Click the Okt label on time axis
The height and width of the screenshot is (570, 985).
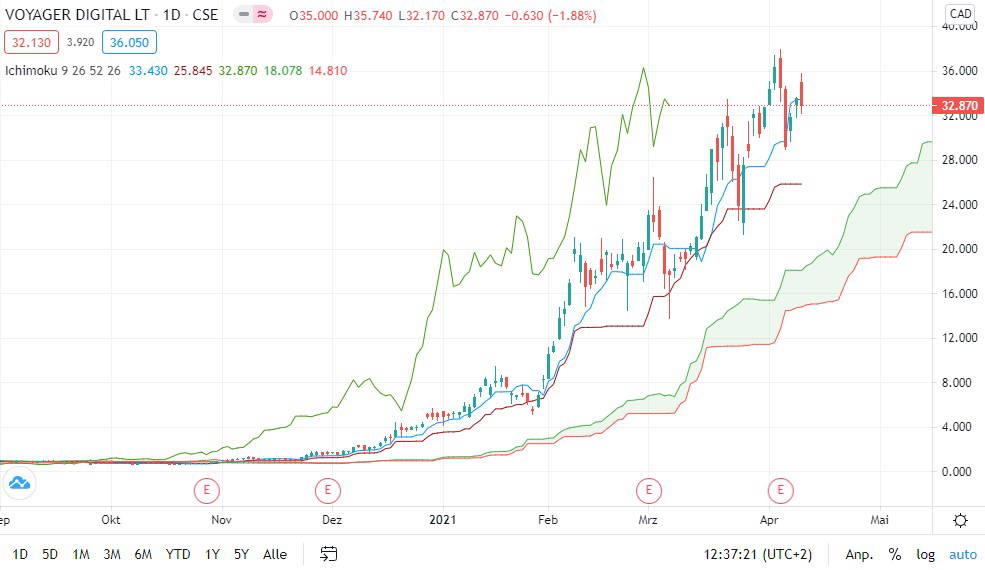tap(111, 520)
